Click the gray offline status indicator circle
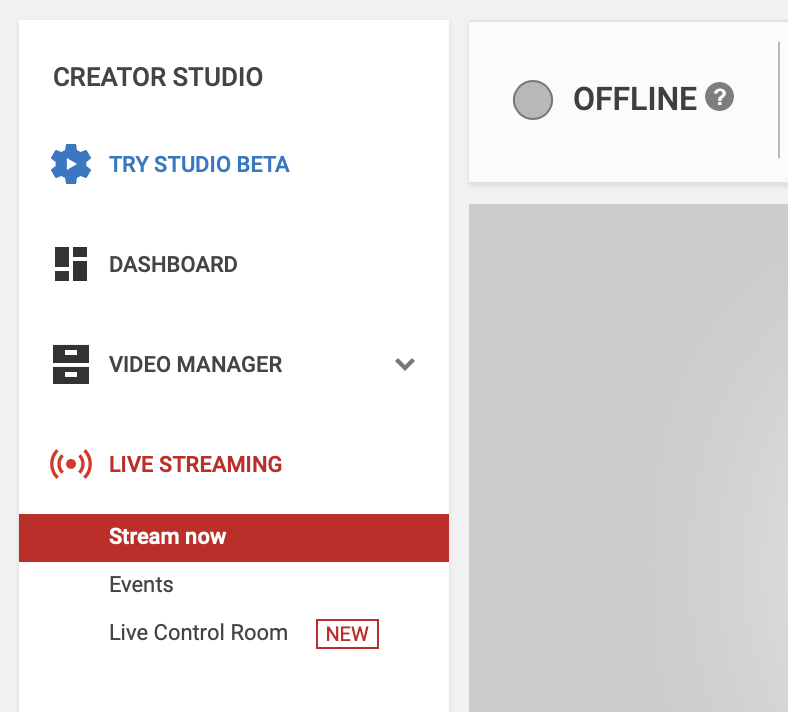 pos(533,100)
